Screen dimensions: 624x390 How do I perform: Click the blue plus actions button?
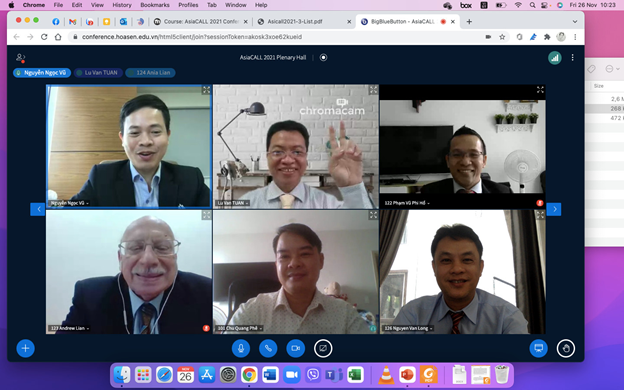[25, 348]
